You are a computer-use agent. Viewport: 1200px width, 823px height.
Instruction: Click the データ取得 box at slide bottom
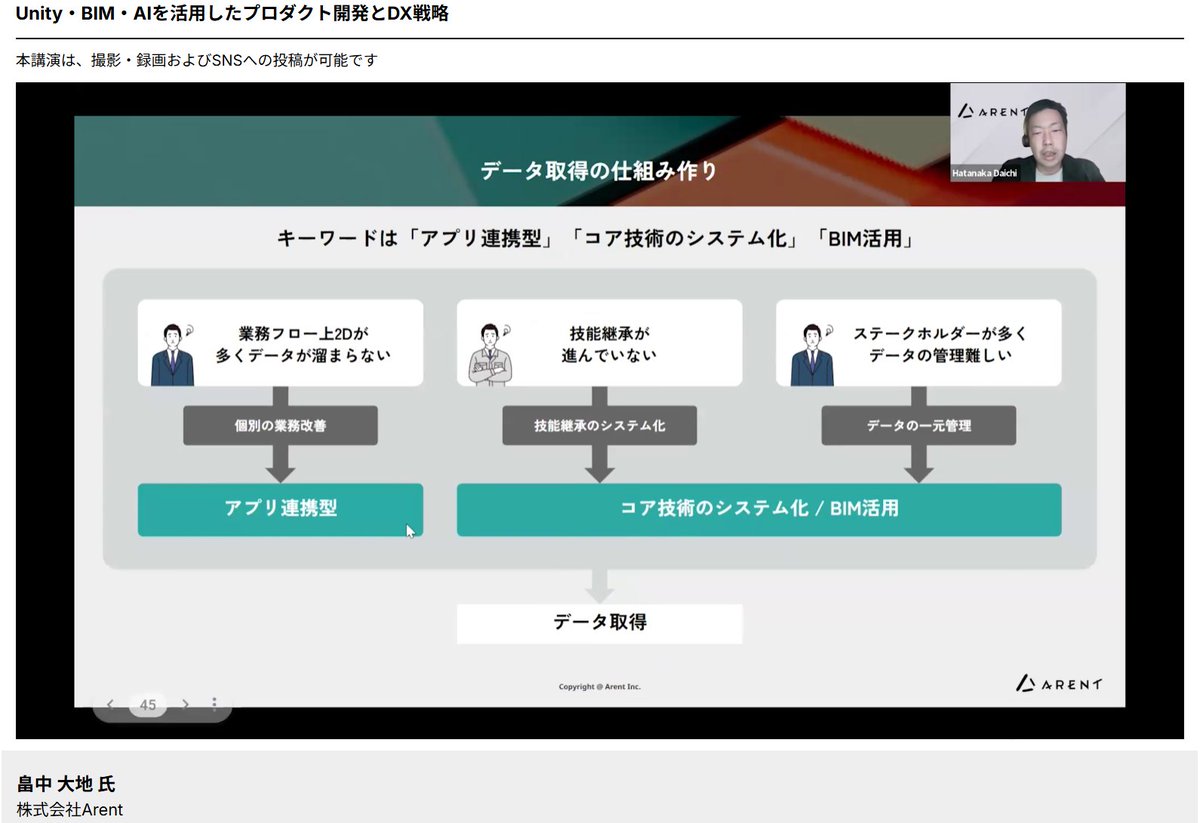pyautogui.click(x=599, y=623)
